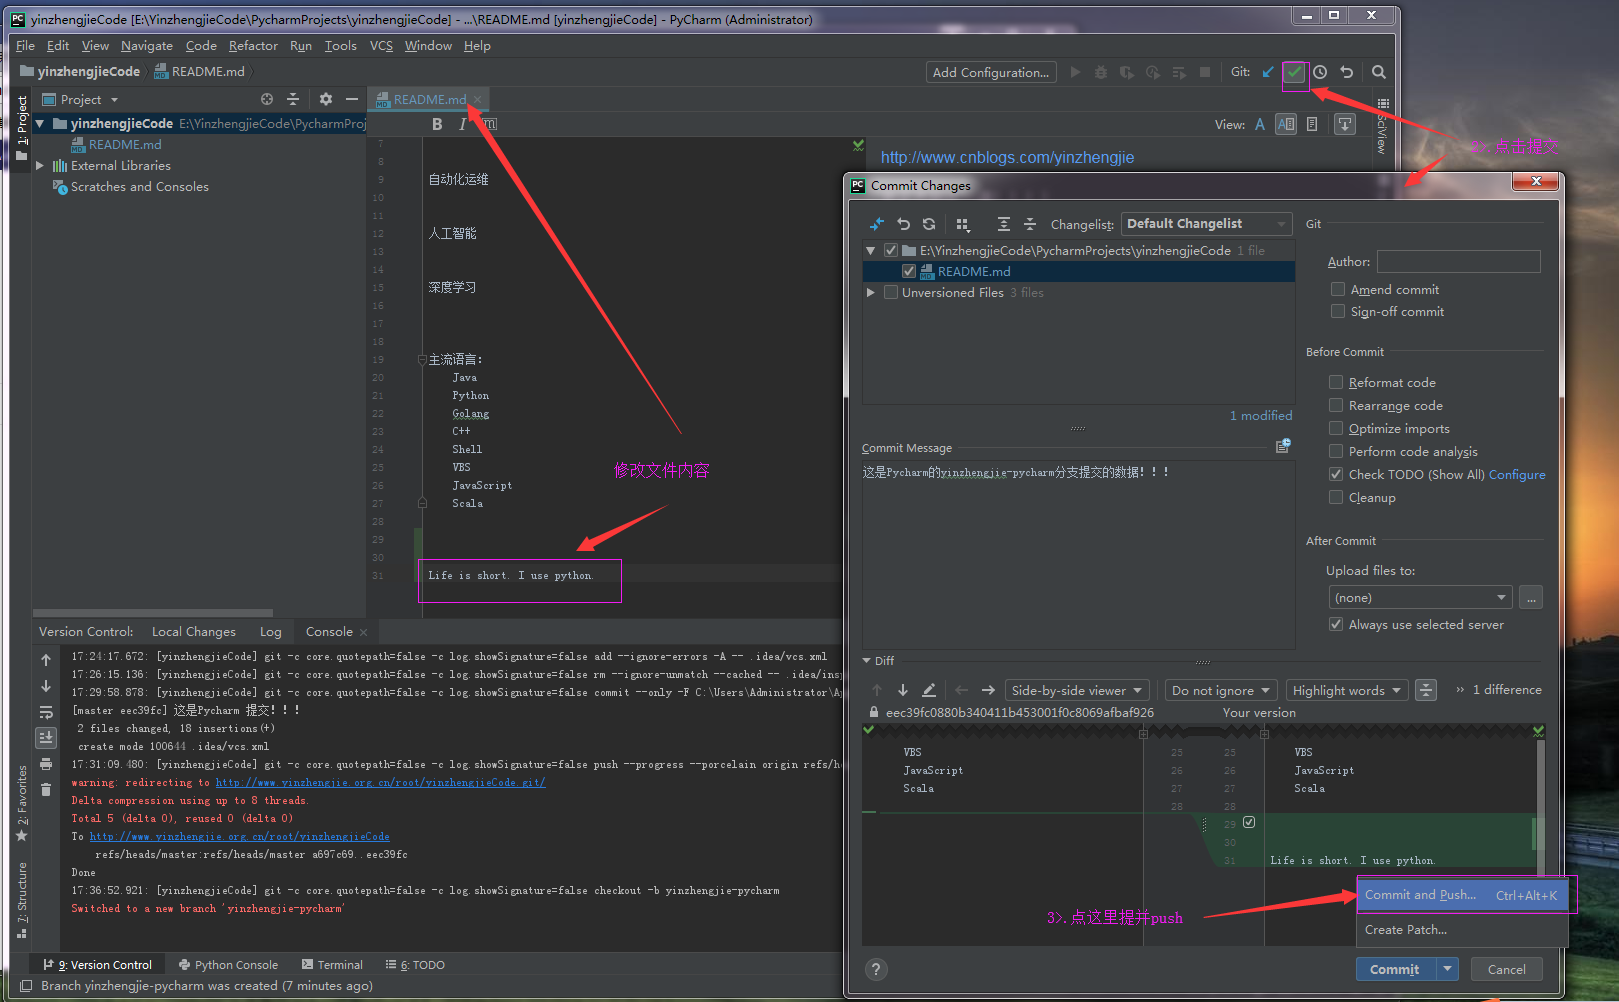Image resolution: width=1619 pixels, height=1002 pixels.
Task: Click the Commit button
Action: [x=1395, y=969]
